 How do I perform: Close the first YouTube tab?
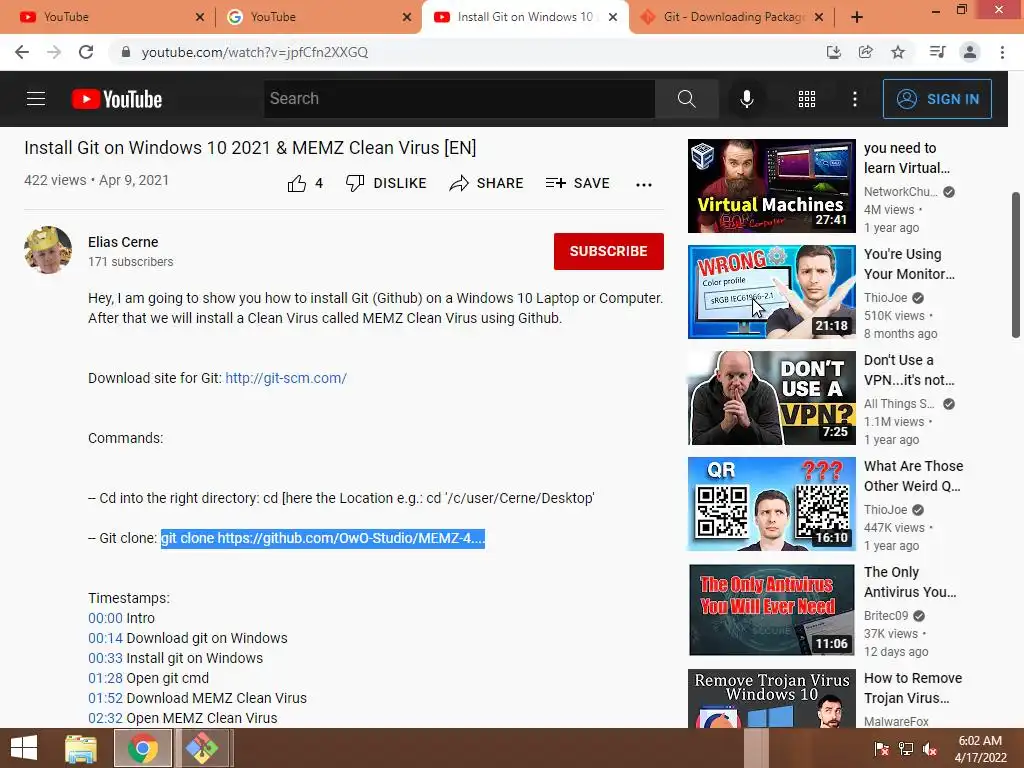[x=200, y=17]
